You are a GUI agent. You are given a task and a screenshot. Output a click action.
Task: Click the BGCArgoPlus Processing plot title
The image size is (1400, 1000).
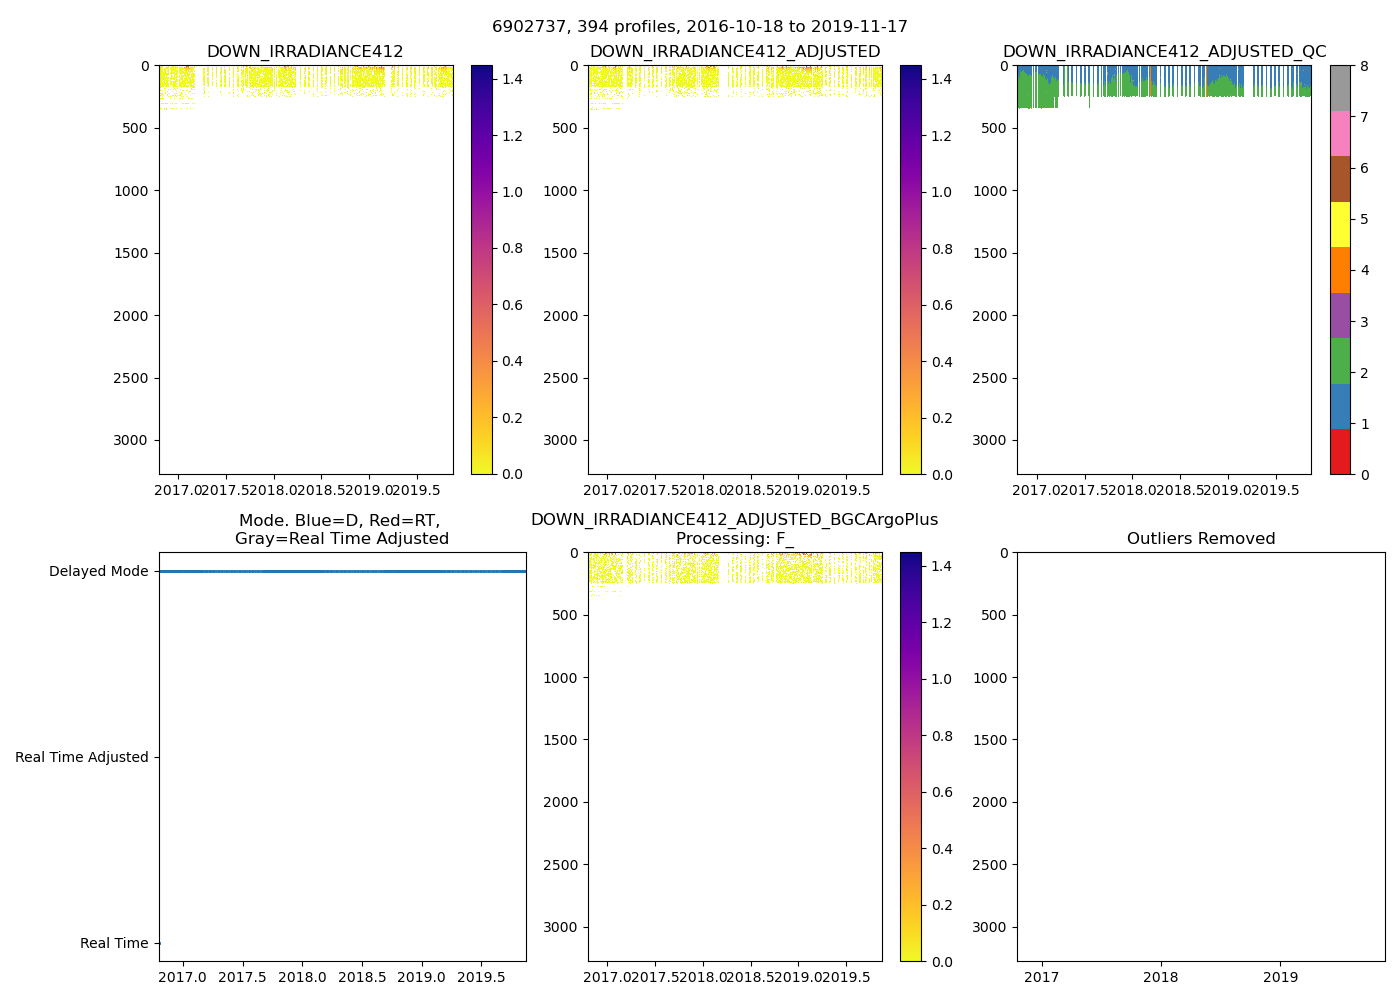735,529
